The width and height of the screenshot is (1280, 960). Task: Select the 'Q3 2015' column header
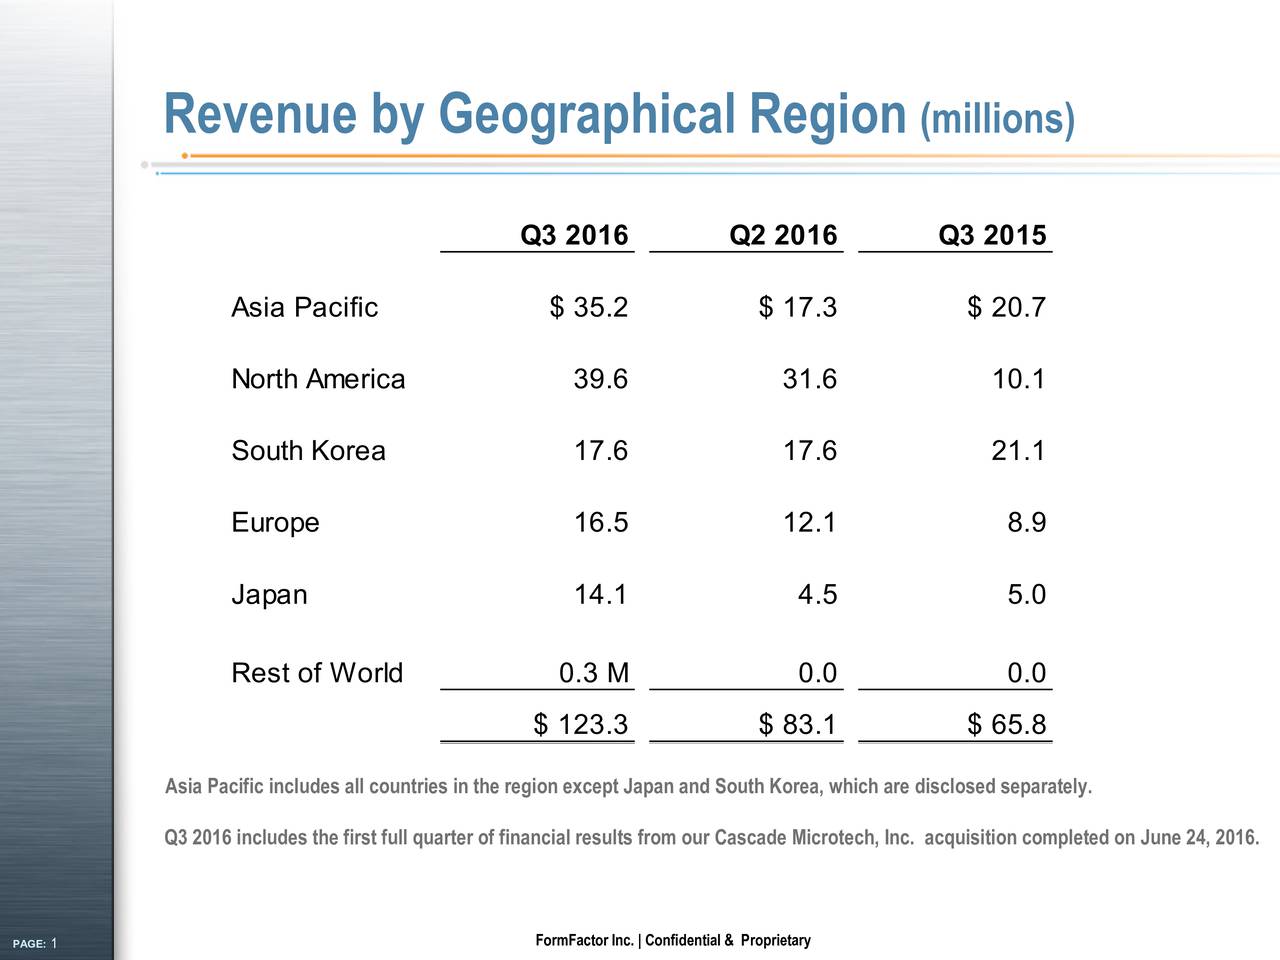coord(992,235)
